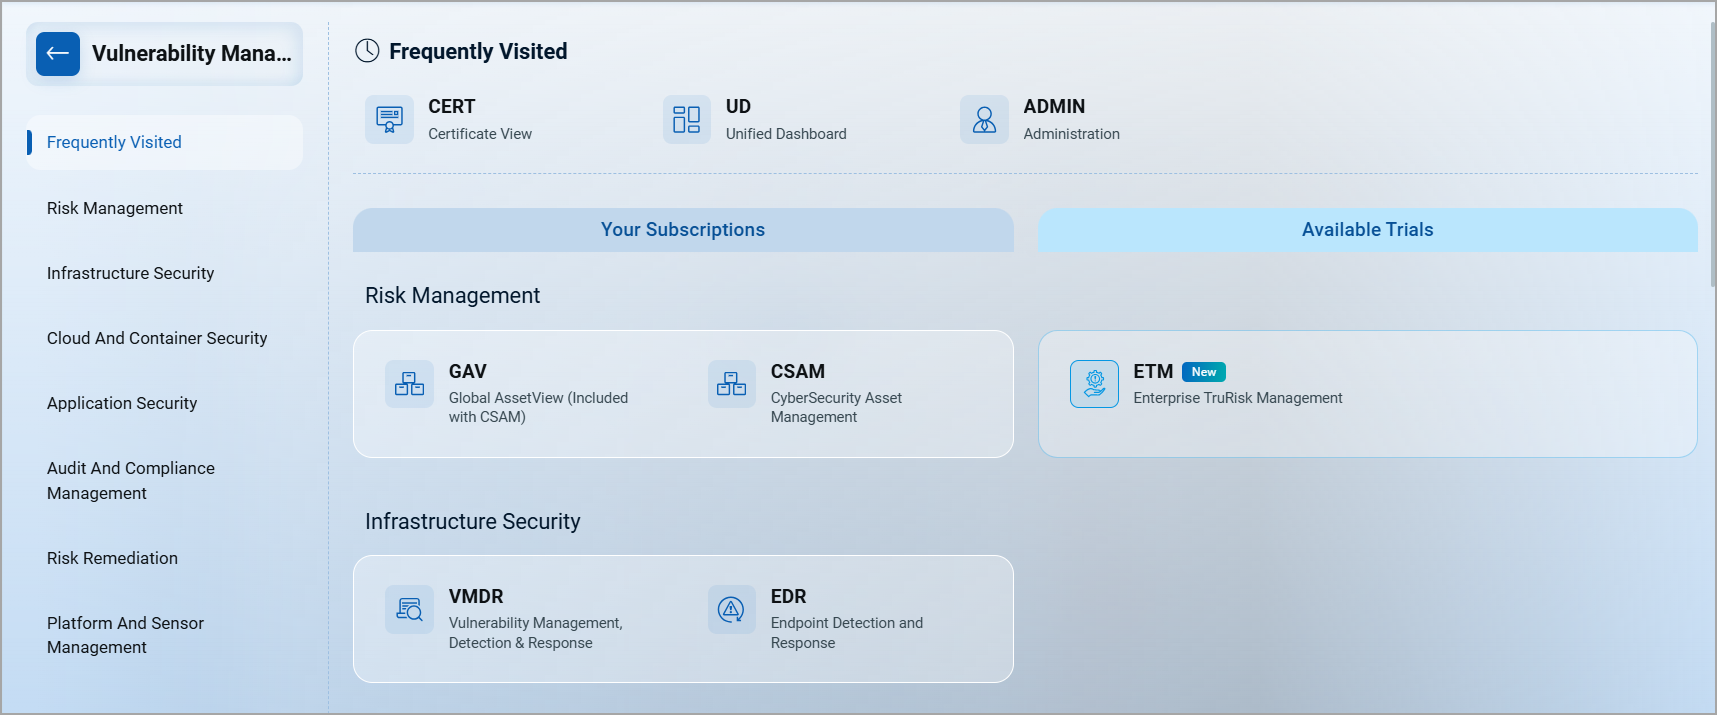Click the Frequently Visited main heading
Image resolution: width=1717 pixels, height=715 pixels.
[x=478, y=51]
